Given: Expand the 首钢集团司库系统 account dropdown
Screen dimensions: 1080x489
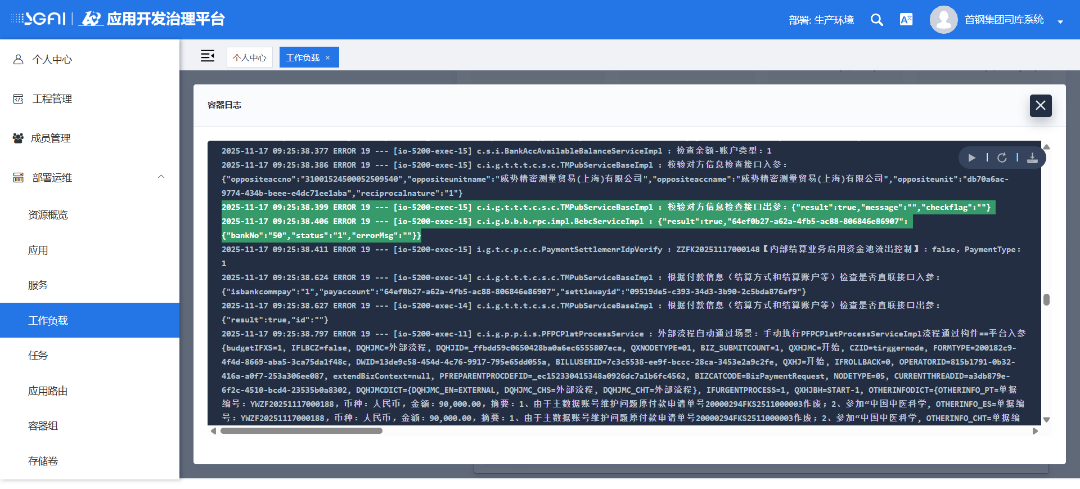Looking at the screenshot, I should tap(1059, 21).
